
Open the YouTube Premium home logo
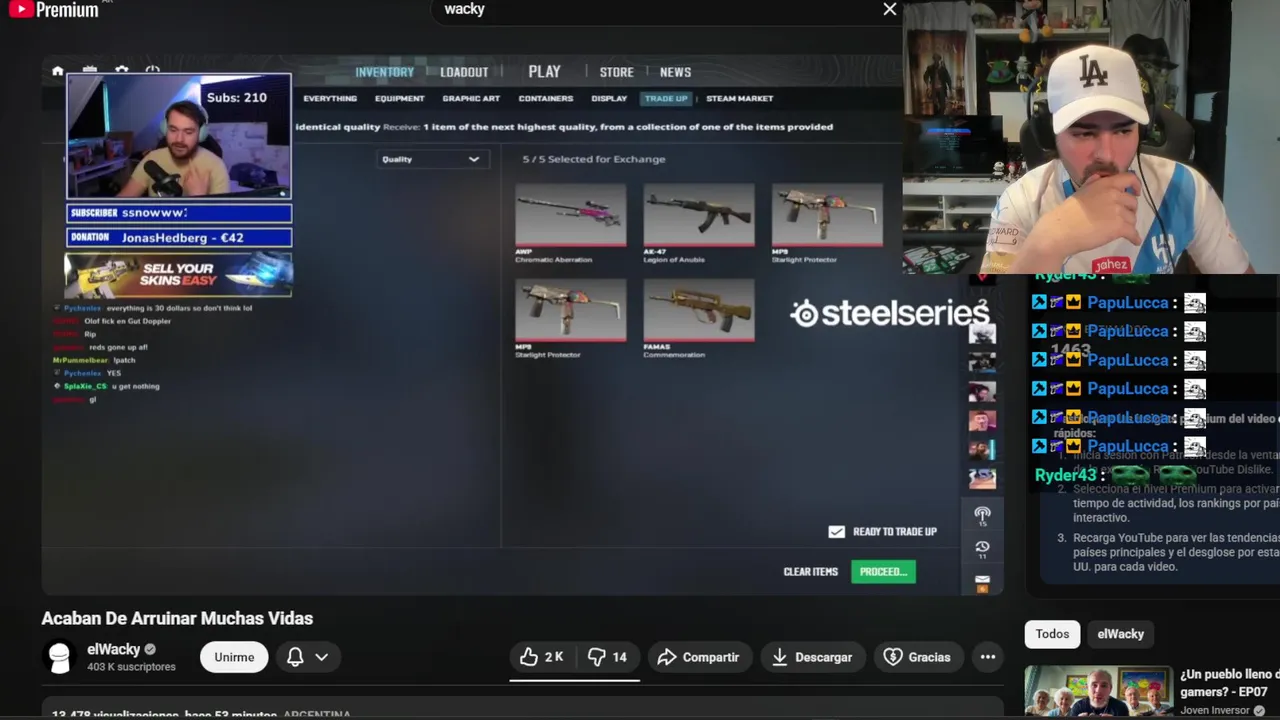[x=54, y=10]
